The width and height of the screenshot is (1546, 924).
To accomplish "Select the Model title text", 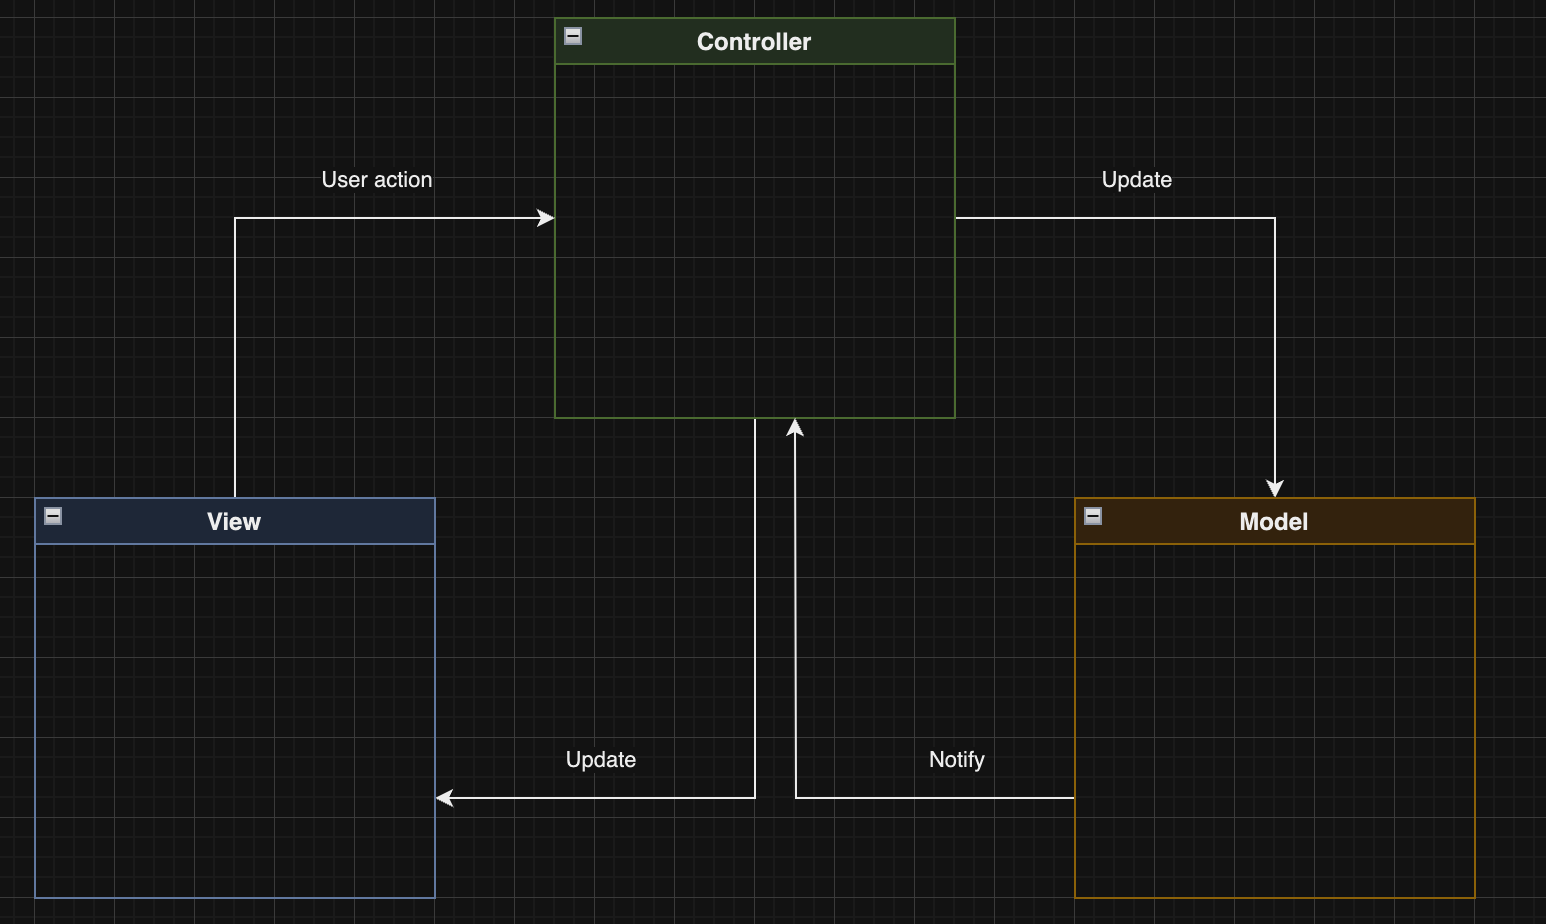I will 1274,522.
